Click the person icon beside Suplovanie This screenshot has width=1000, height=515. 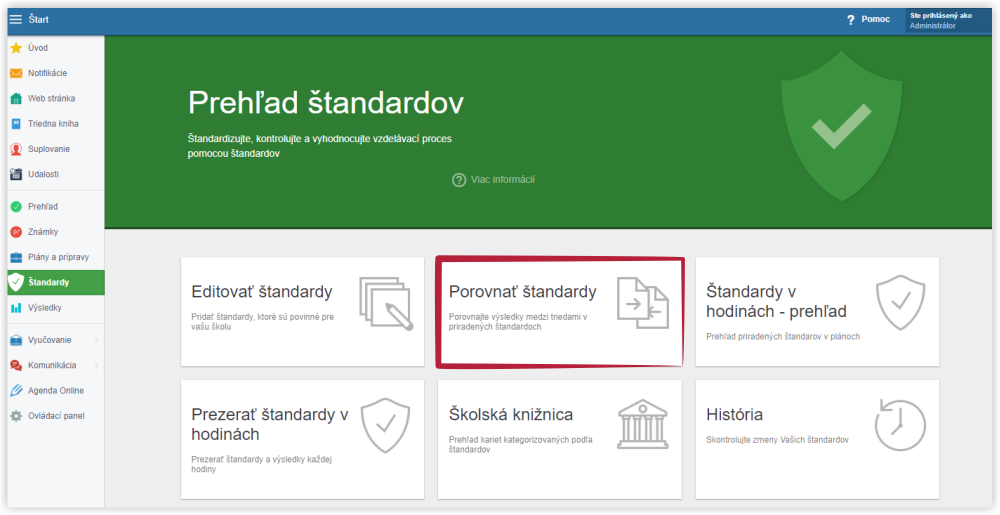click(16, 149)
